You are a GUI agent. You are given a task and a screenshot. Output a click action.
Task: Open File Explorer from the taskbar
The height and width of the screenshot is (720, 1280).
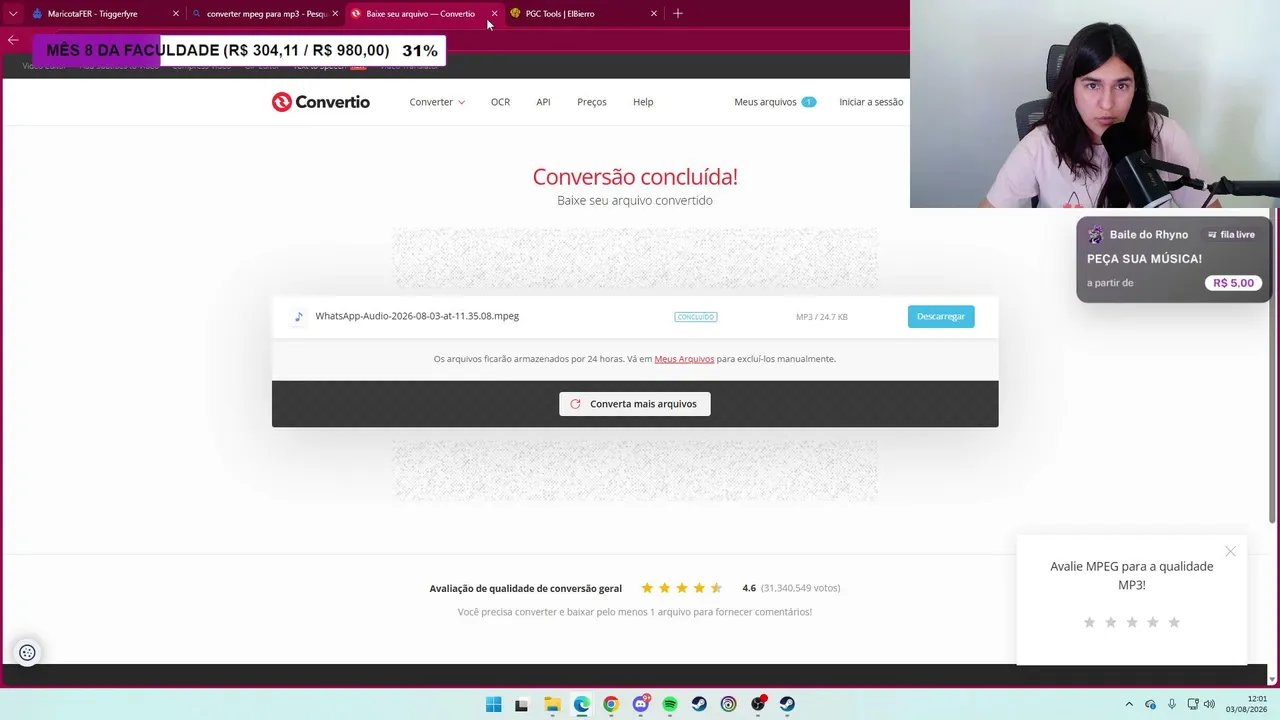(552, 704)
